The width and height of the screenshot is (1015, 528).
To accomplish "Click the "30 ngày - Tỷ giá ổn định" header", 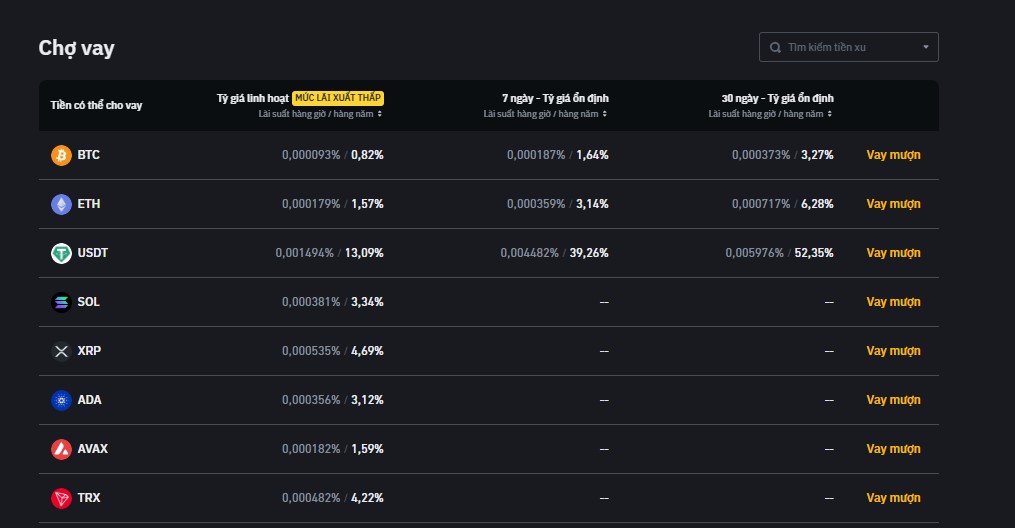I will (777, 98).
